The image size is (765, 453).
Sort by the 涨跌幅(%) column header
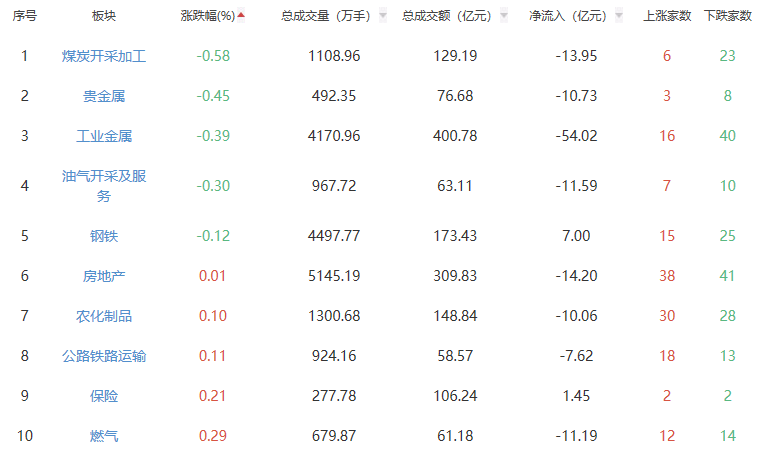207,16
